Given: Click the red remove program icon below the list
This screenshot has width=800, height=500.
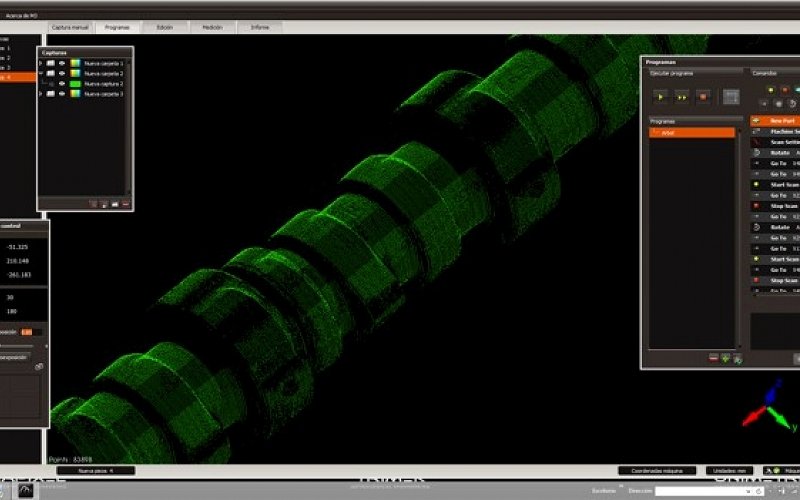Looking at the screenshot, I should pyautogui.click(x=713, y=357).
